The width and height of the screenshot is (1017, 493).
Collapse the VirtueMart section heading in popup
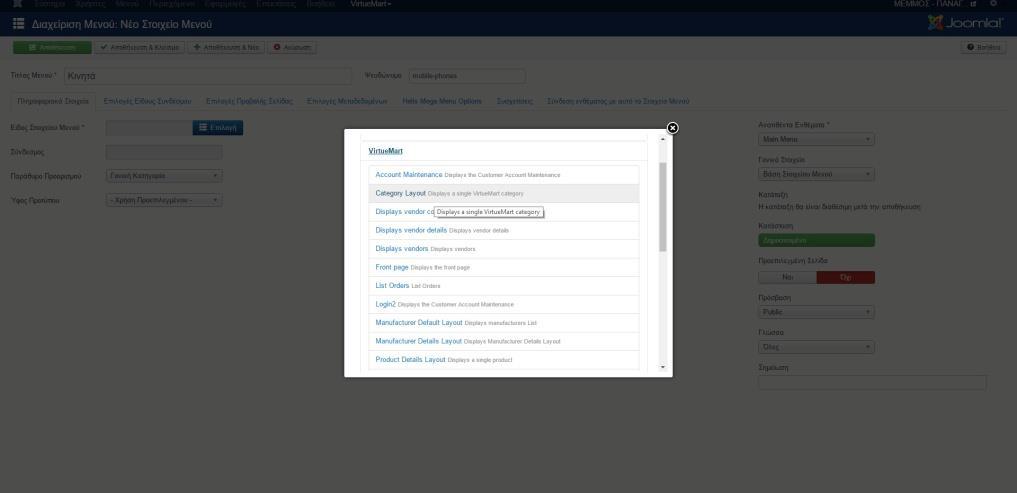click(x=385, y=151)
